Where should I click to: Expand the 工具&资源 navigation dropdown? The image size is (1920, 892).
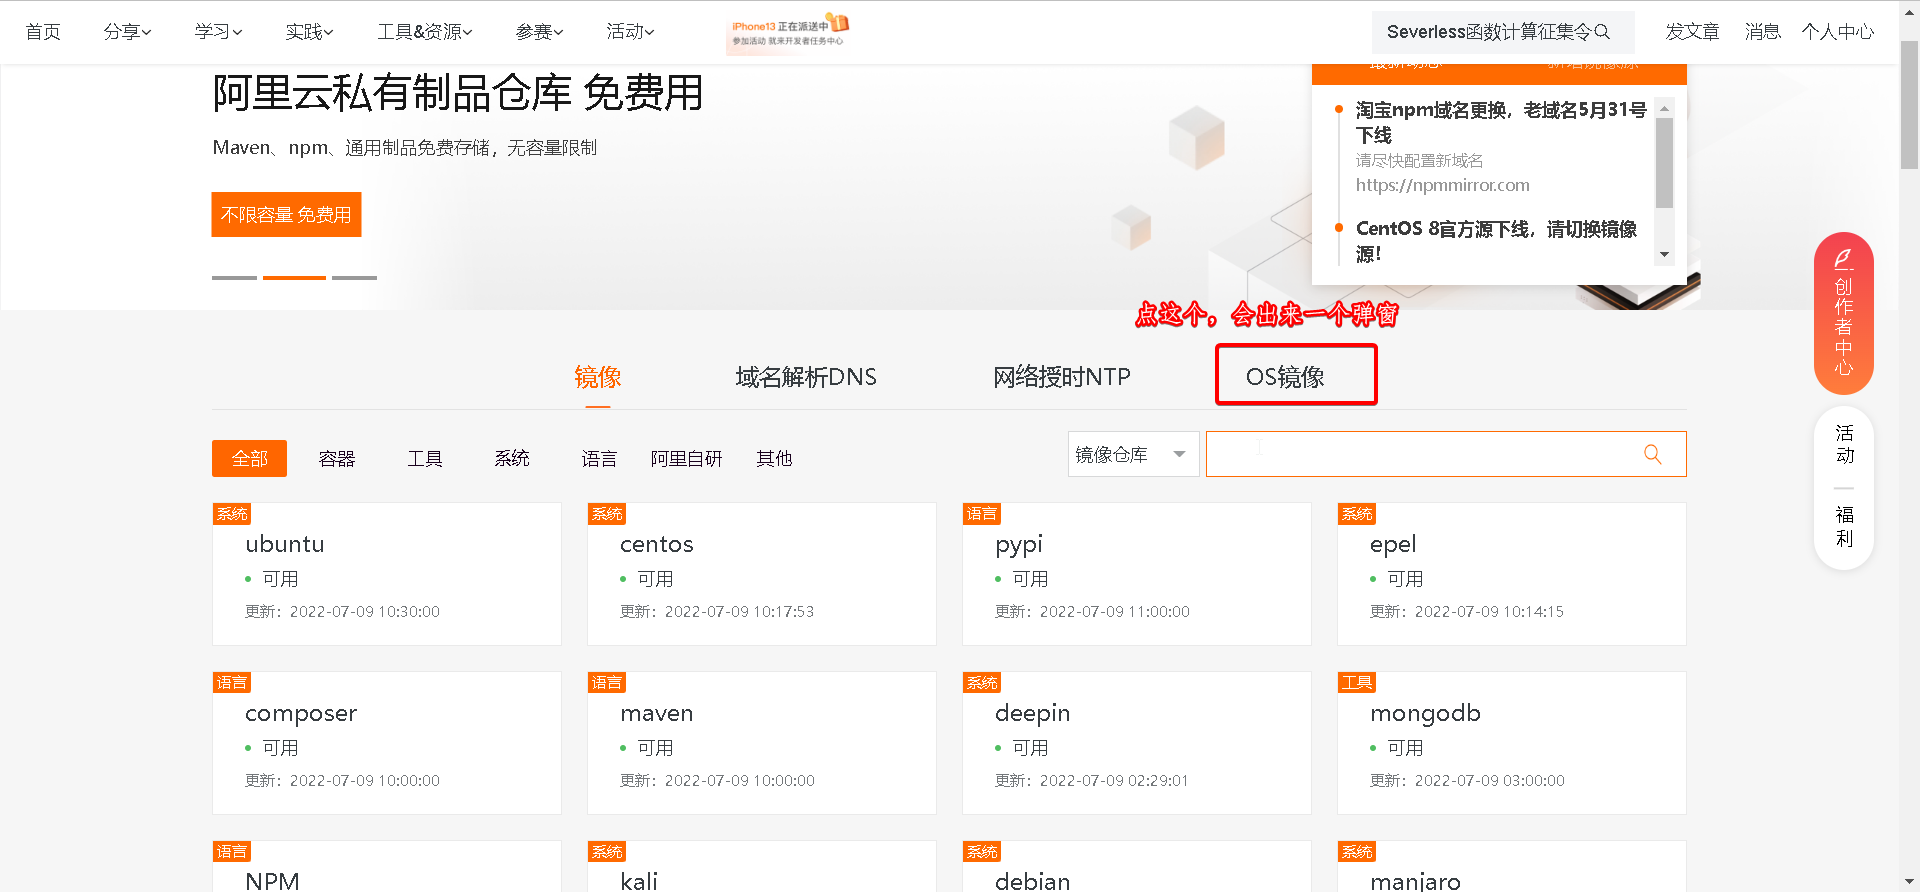point(424,32)
